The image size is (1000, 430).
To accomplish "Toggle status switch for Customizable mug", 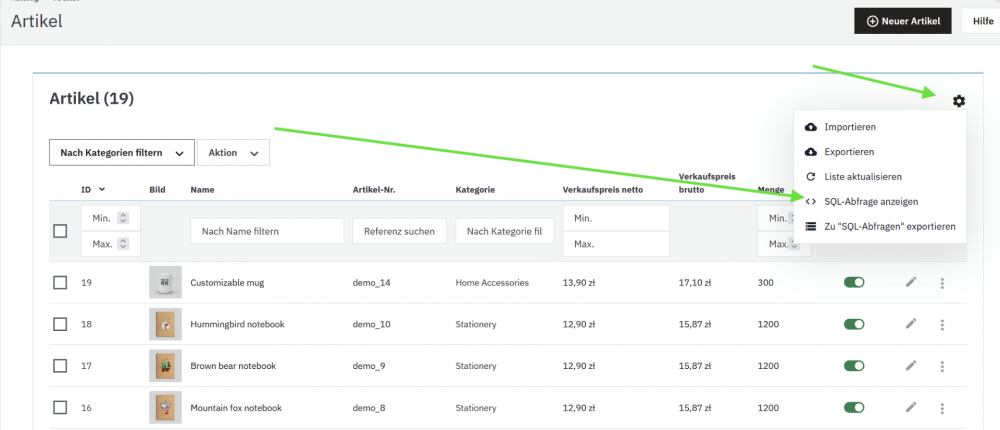I will [x=854, y=283].
